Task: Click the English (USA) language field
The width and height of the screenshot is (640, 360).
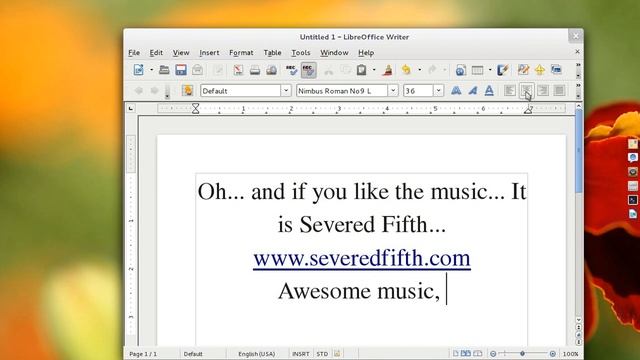Action: click(257, 354)
